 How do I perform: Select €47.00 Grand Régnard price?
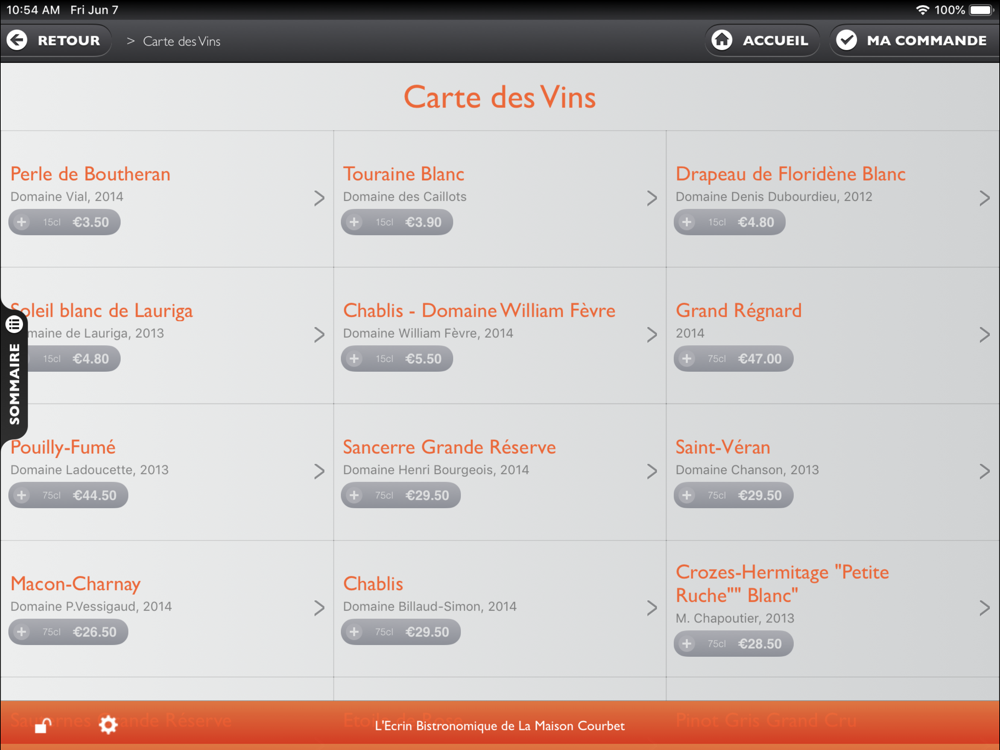pos(760,359)
